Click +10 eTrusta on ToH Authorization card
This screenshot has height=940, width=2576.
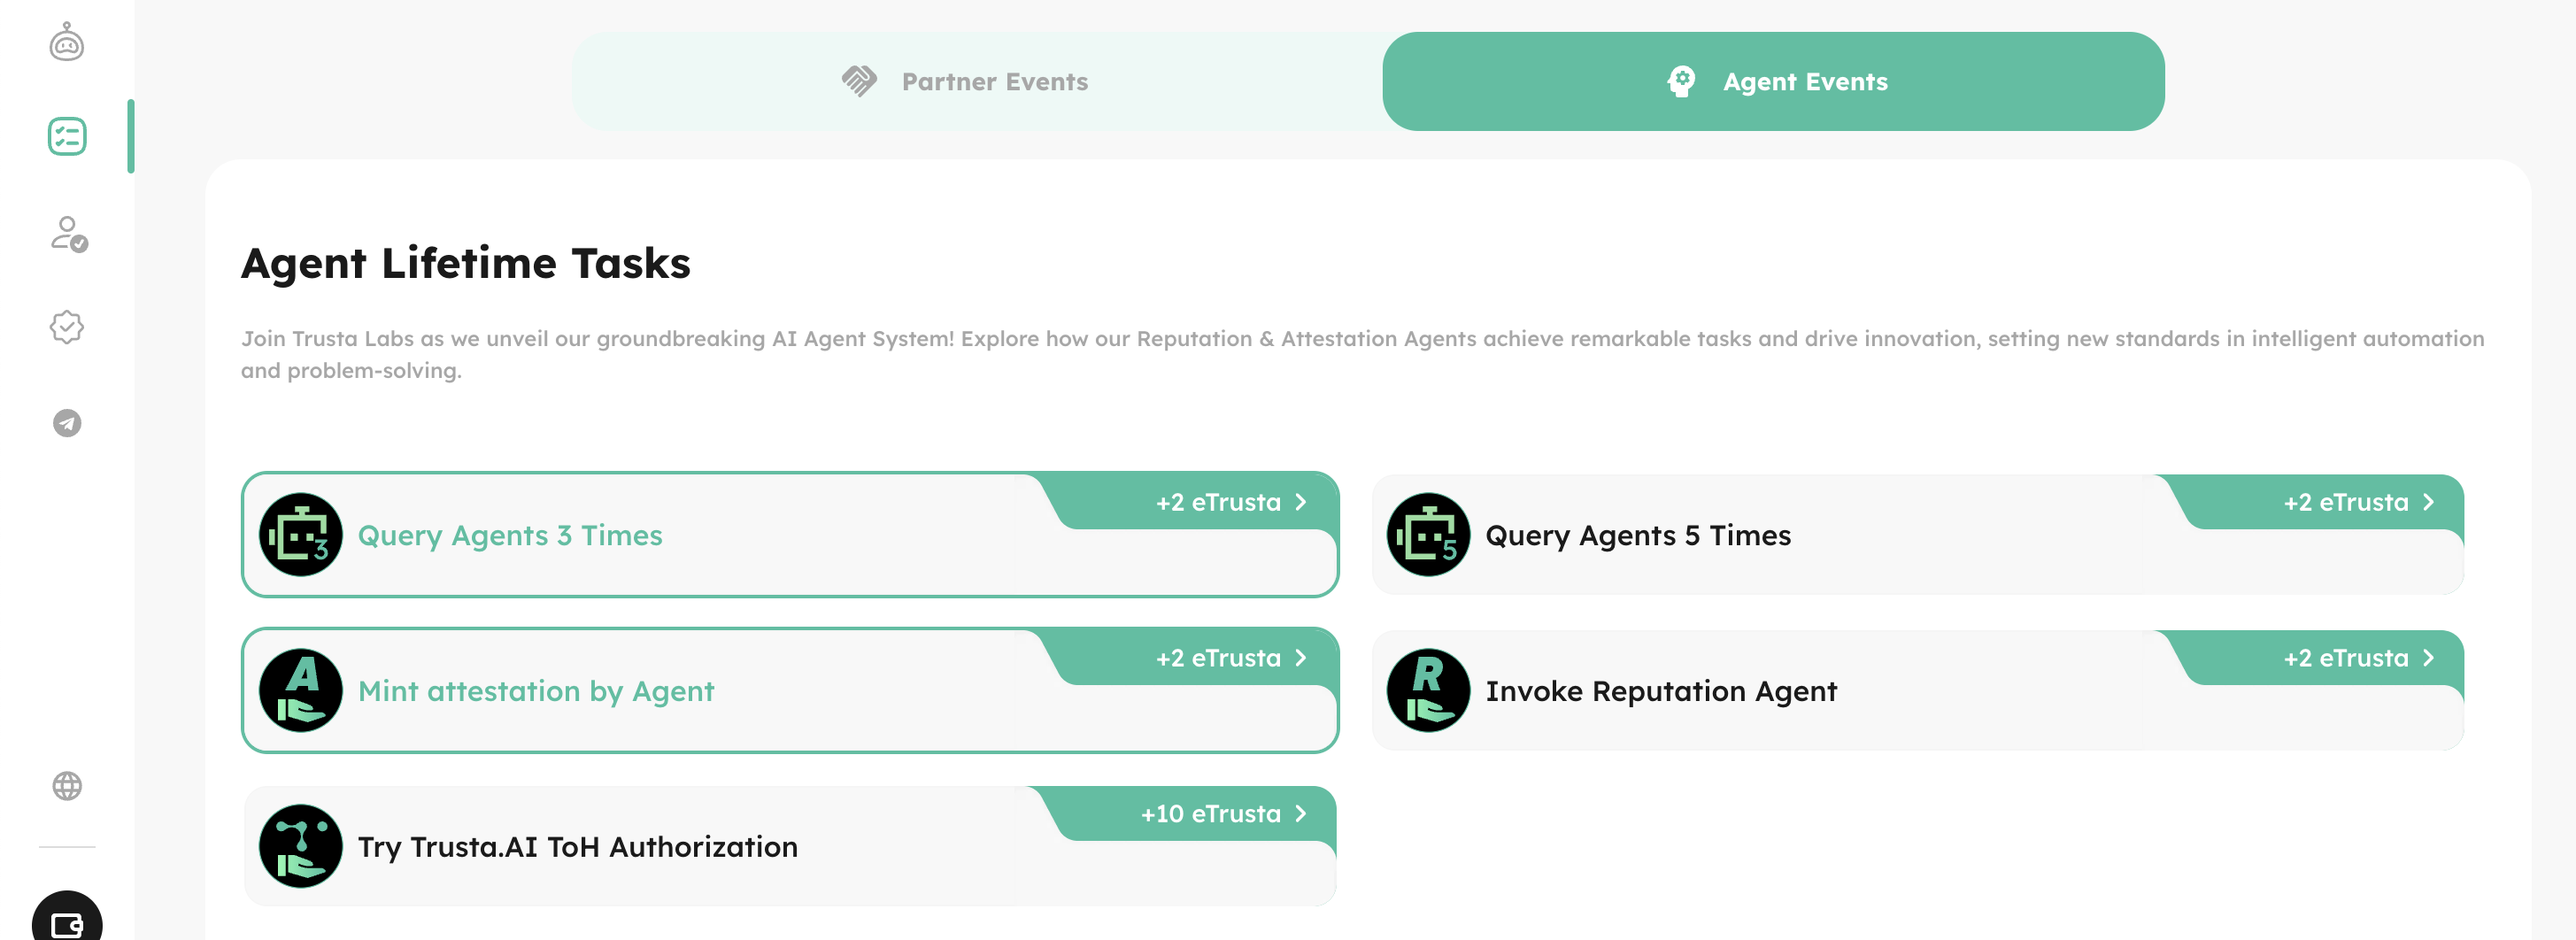[1210, 814]
